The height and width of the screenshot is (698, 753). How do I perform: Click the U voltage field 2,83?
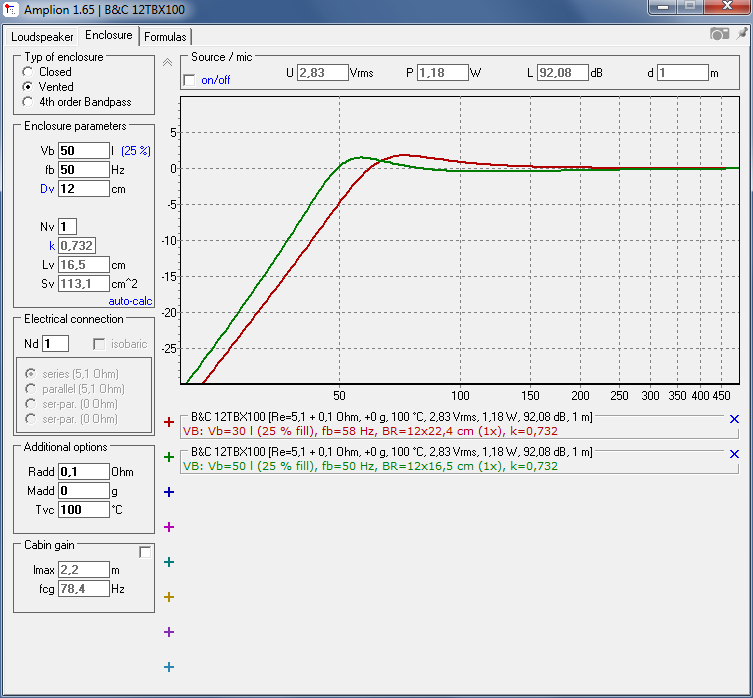point(322,73)
